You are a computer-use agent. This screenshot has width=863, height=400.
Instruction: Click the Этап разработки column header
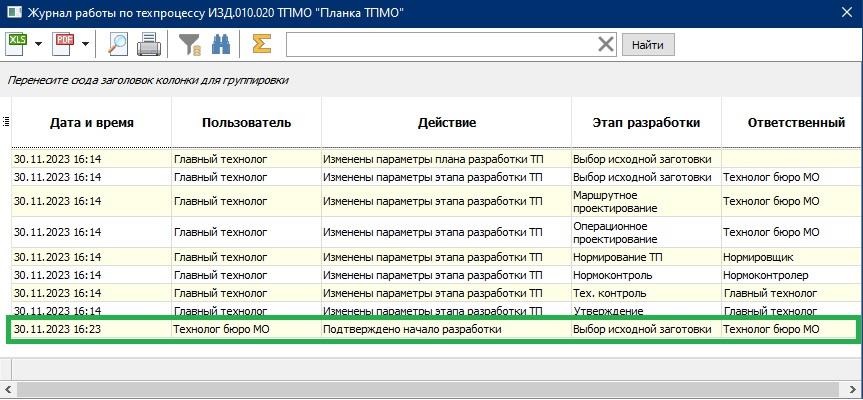(646, 123)
